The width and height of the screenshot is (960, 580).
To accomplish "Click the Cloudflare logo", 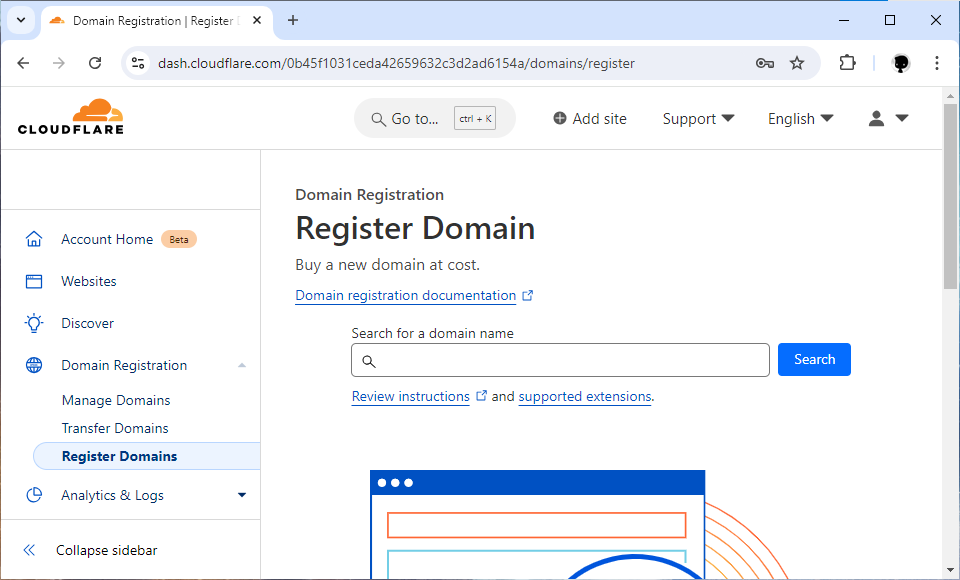I will coord(70,116).
